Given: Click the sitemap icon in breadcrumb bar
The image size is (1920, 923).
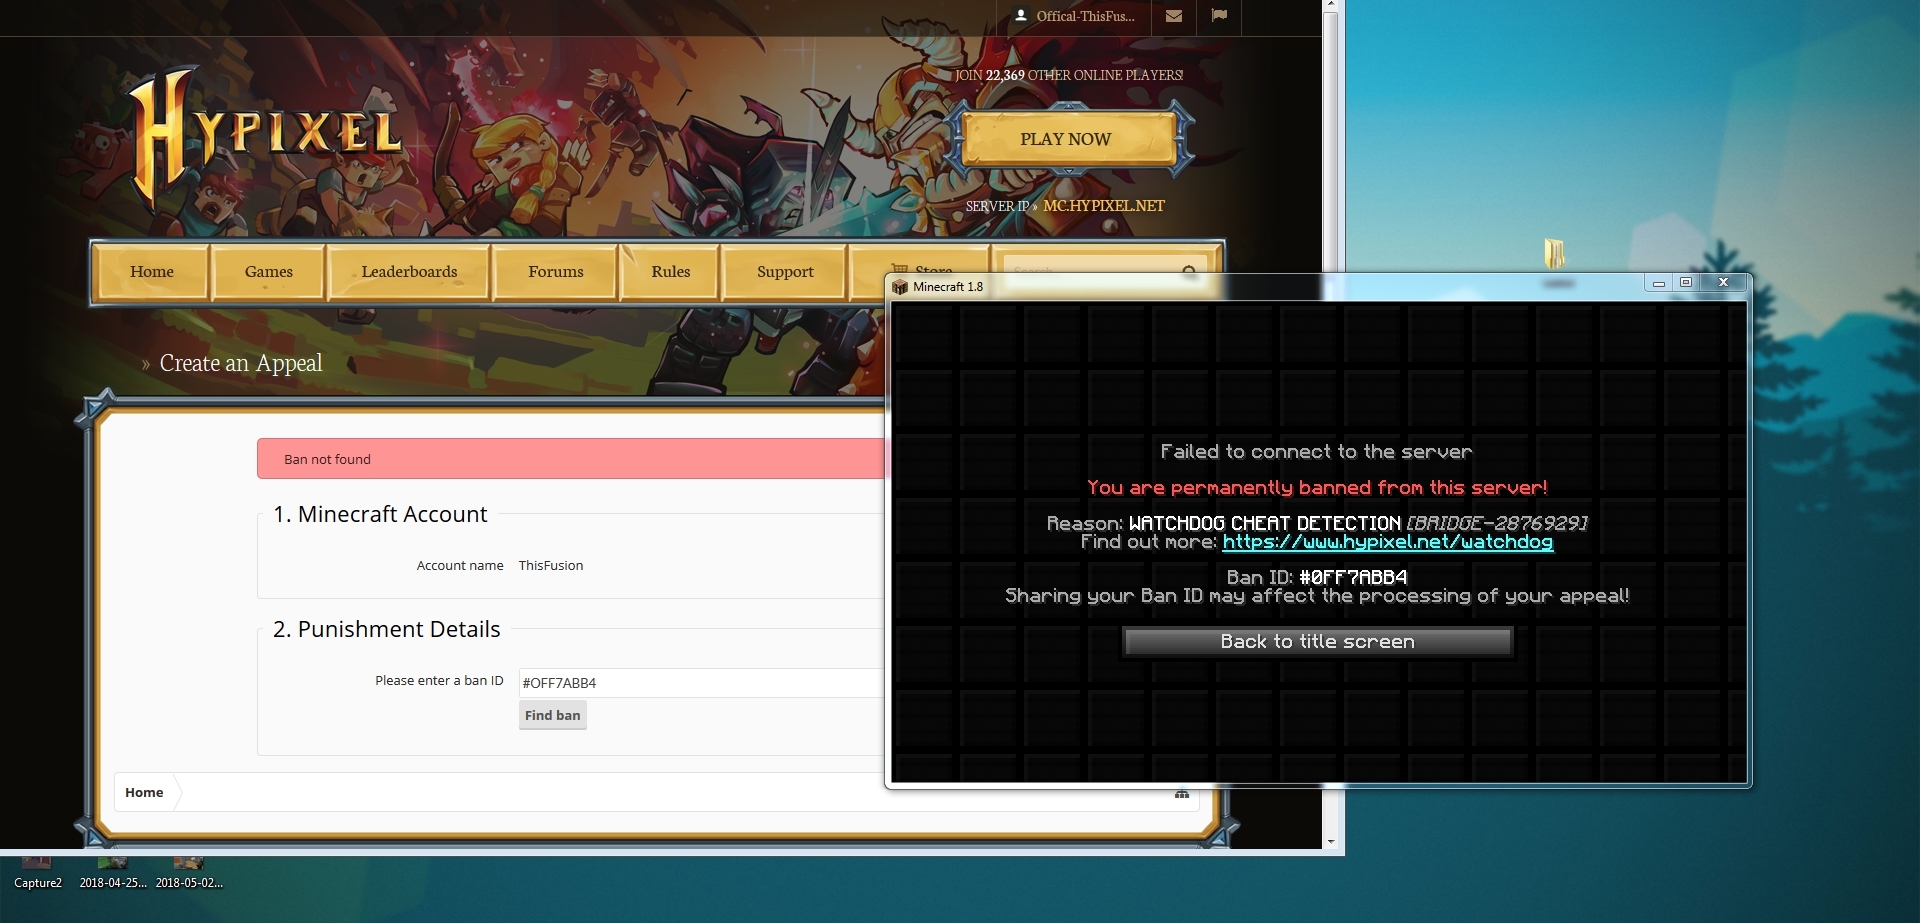Looking at the screenshot, I should pos(1182,794).
